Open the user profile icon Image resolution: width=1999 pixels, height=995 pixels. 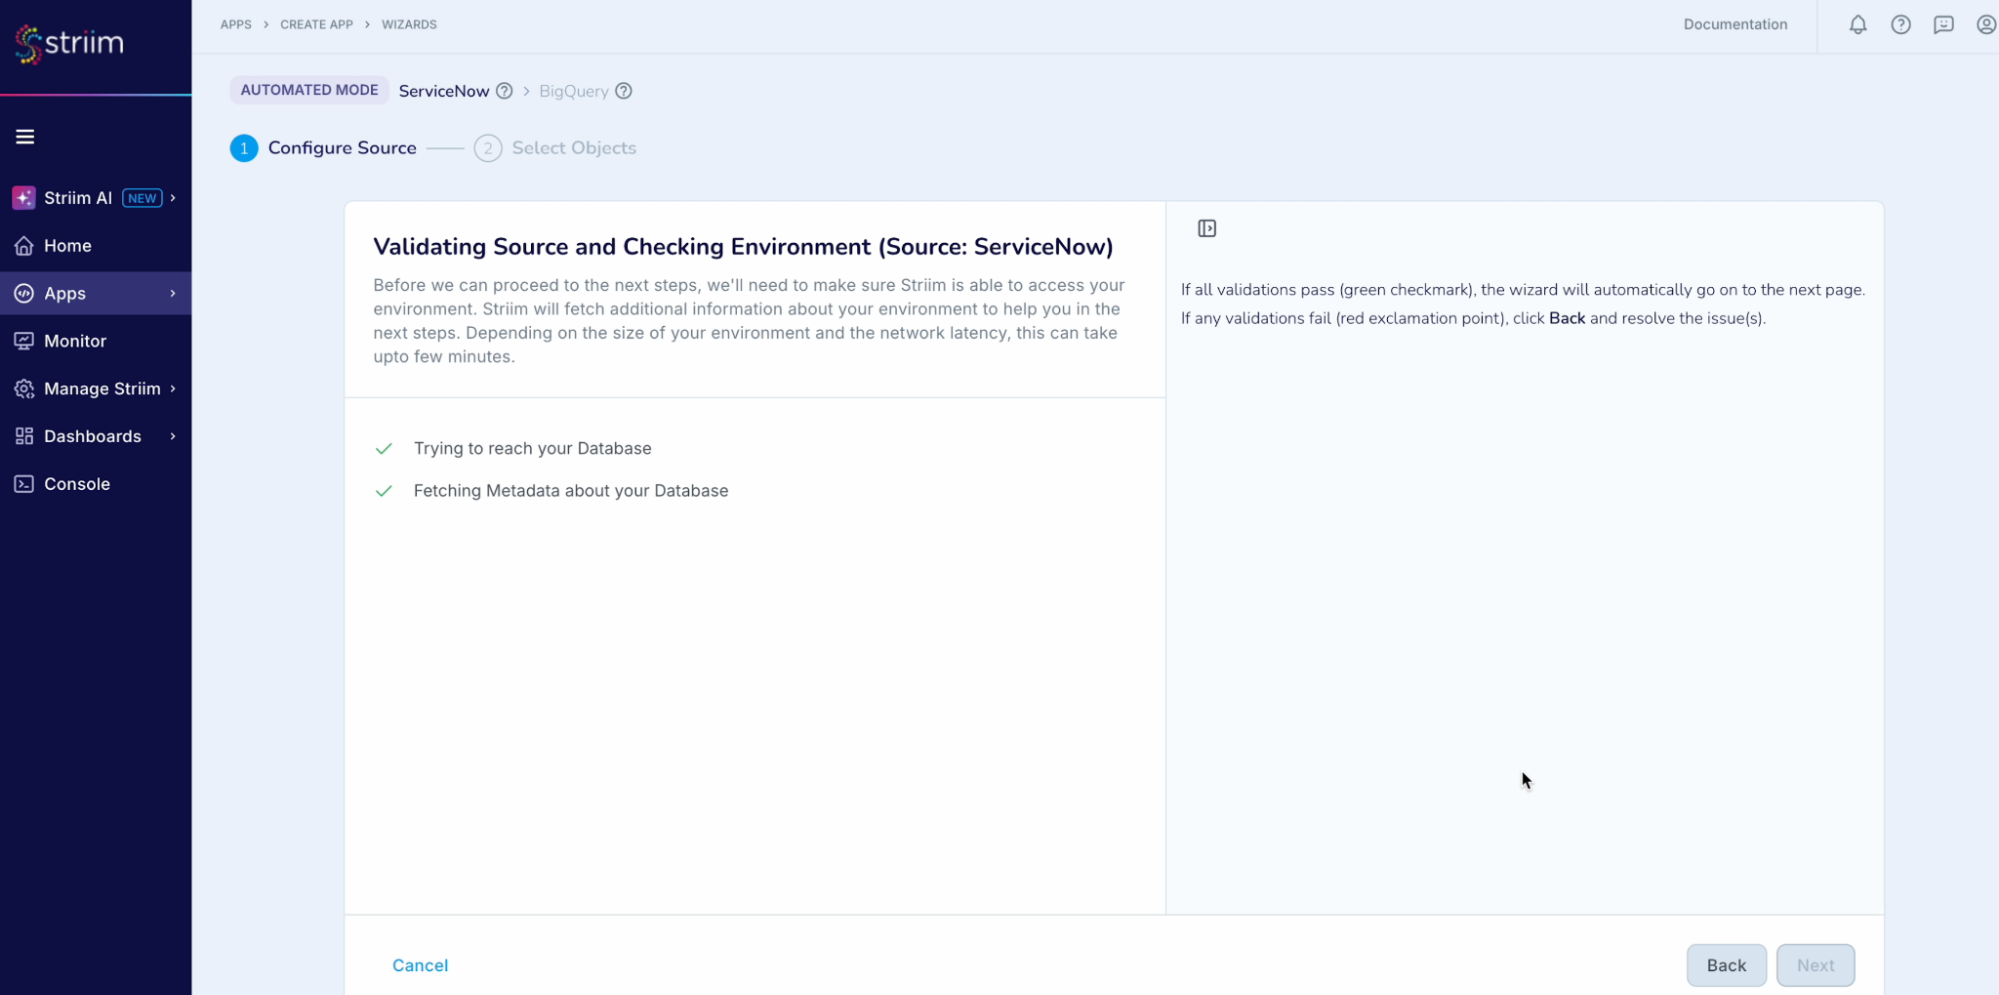(1986, 25)
